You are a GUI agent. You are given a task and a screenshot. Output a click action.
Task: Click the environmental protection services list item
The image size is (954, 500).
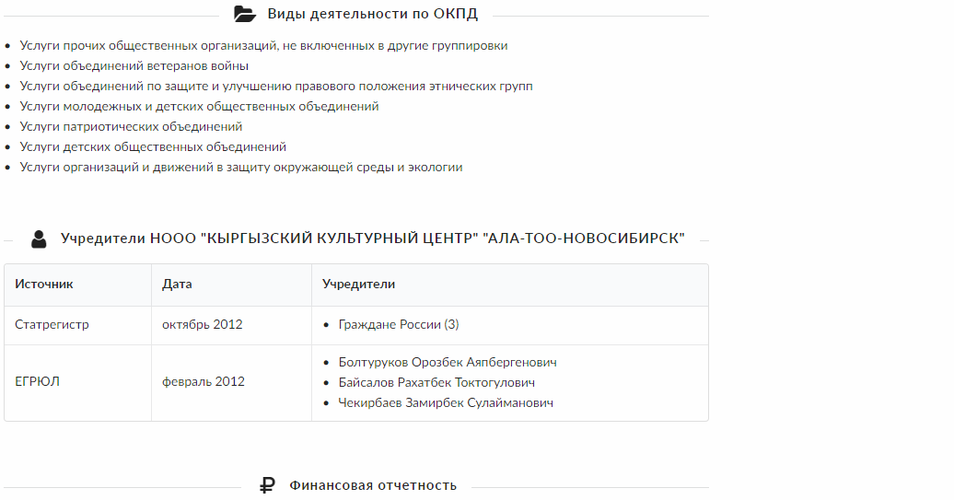[241, 167]
